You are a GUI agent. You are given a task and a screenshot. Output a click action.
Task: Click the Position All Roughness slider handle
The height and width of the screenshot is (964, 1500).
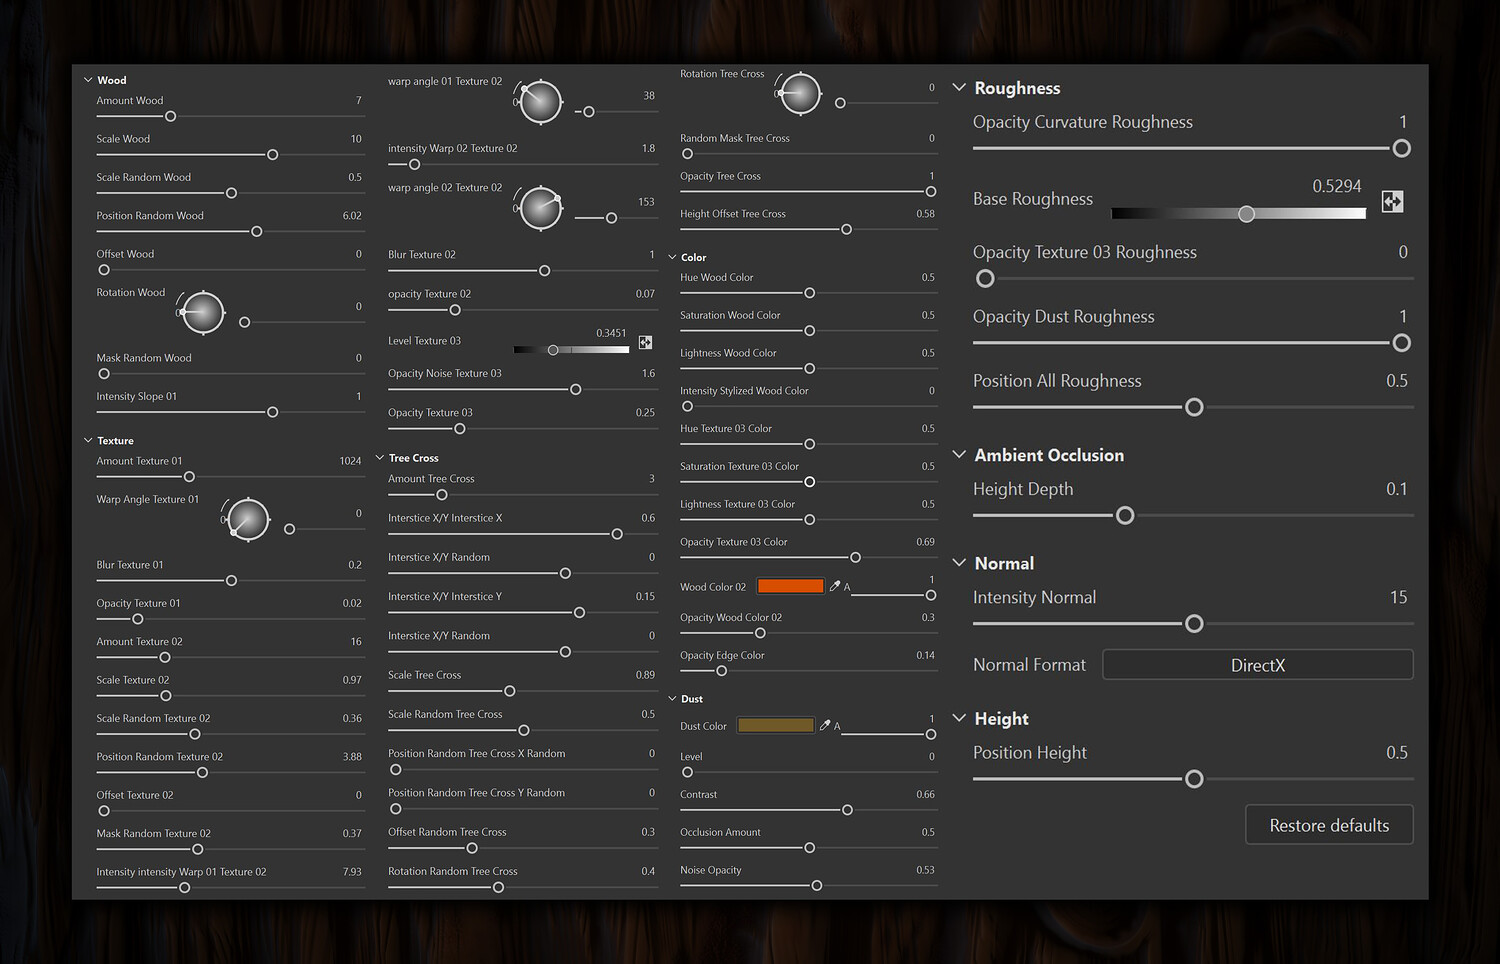coord(1194,408)
